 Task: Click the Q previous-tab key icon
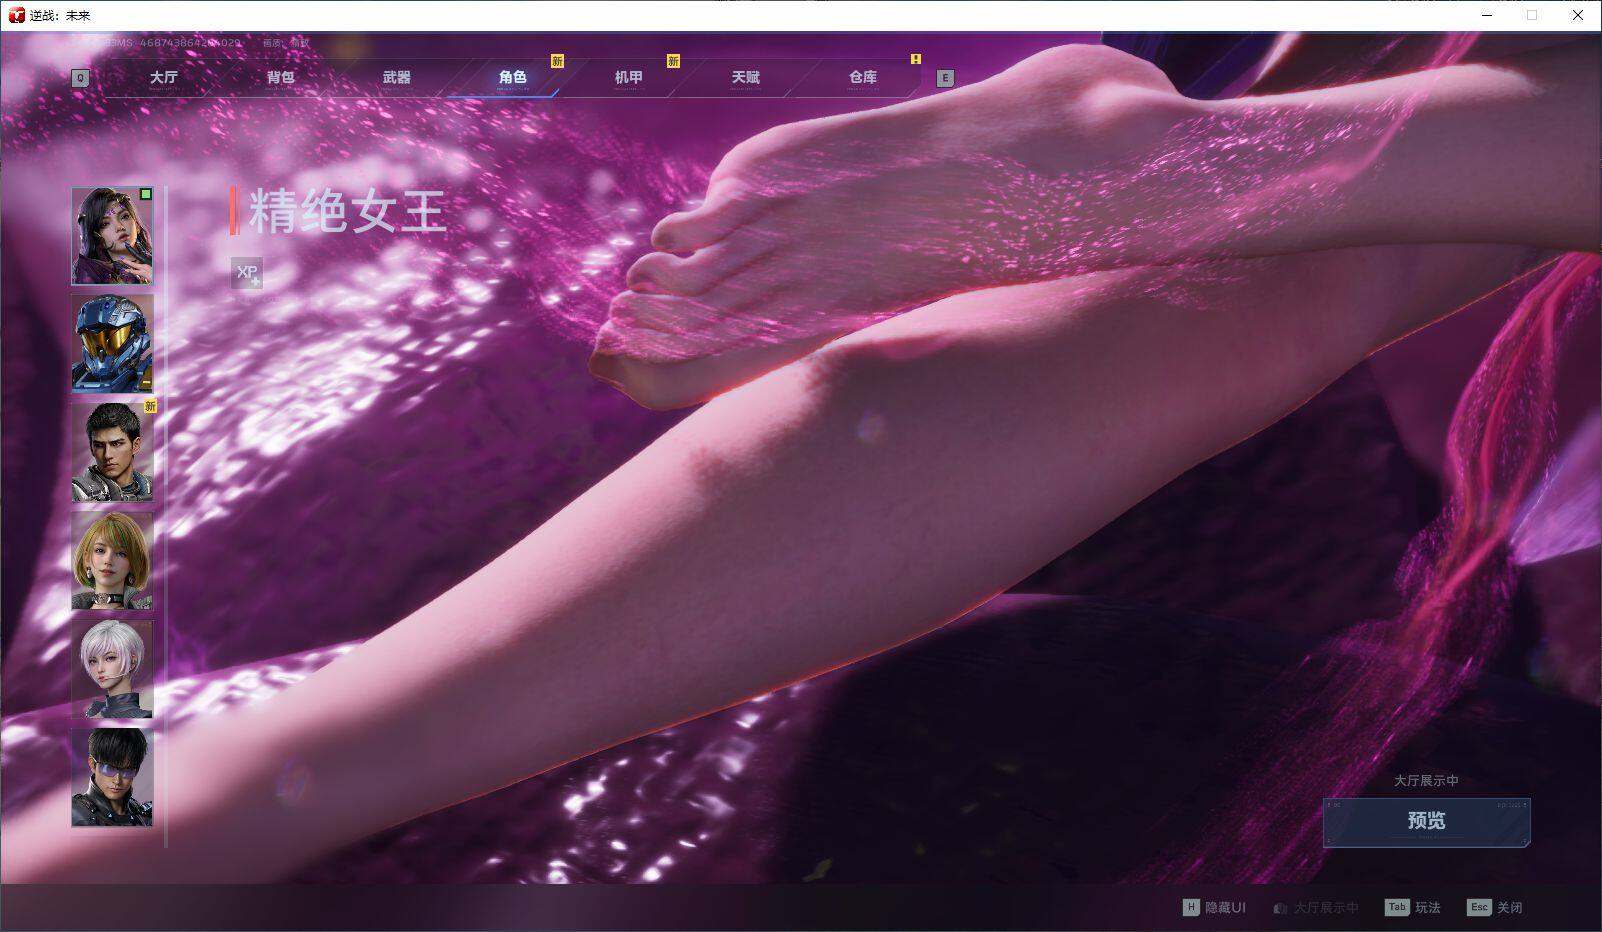tap(80, 78)
